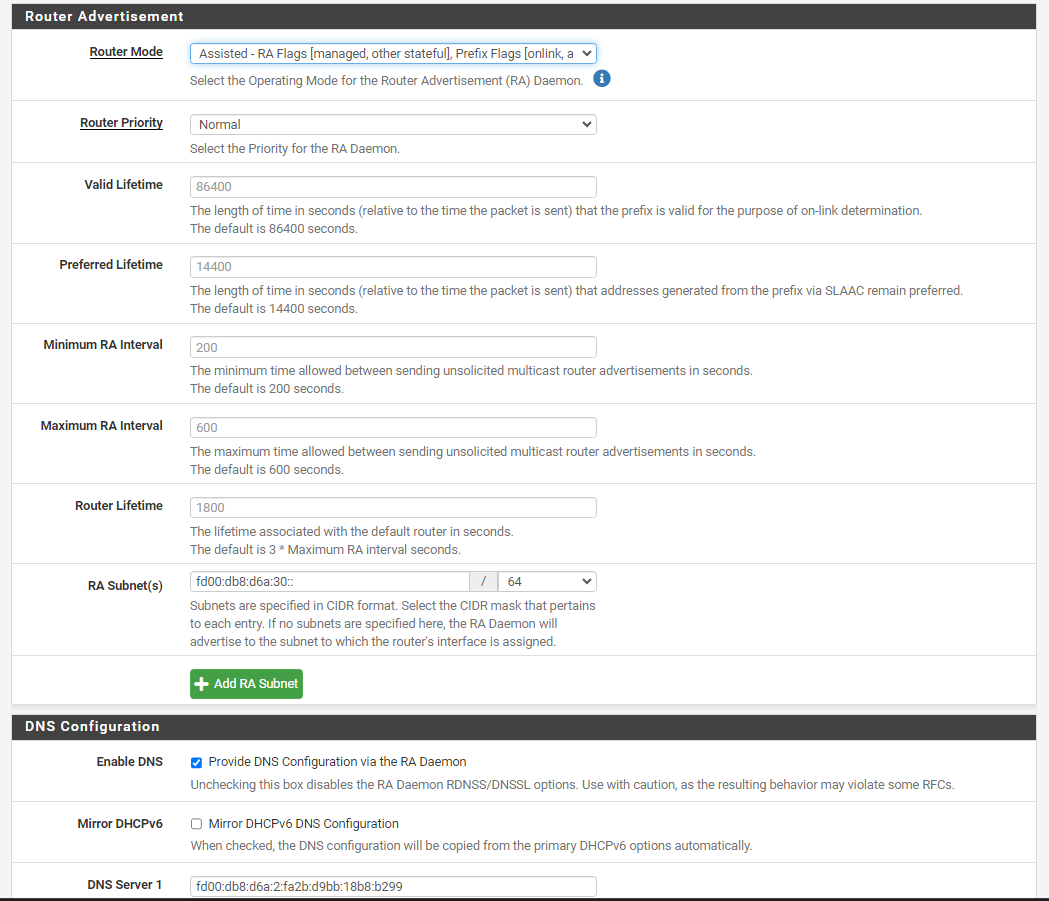Click the blue info icon beside Router Mode help
Viewport: 1049px width, 901px height.
coord(601,78)
